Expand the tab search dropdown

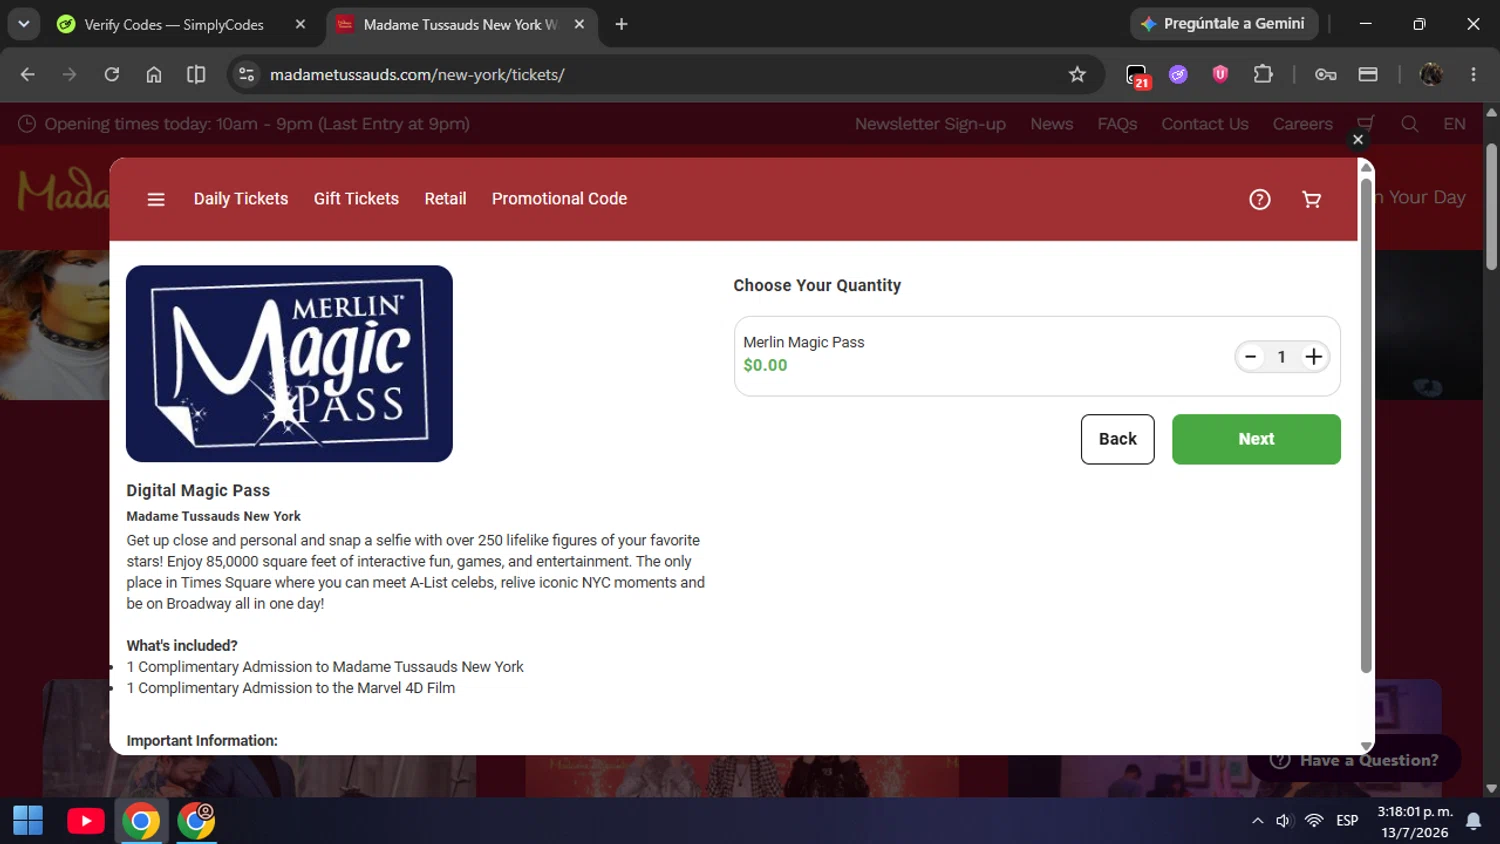pyautogui.click(x=23, y=24)
